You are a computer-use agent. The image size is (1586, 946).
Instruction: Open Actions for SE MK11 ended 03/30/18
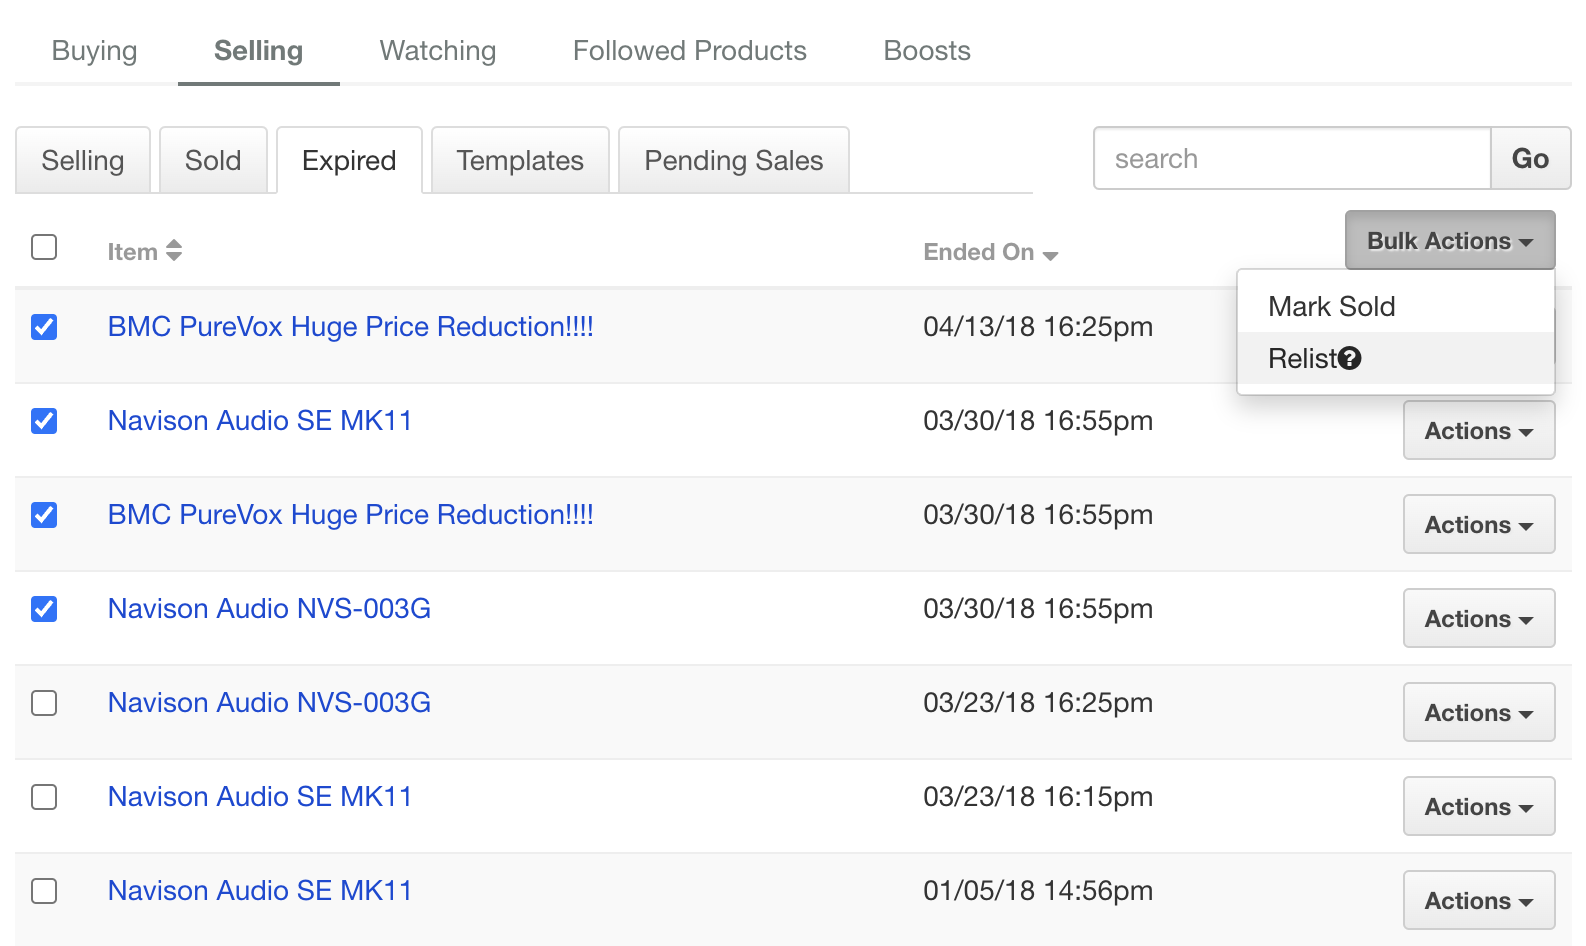click(x=1479, y=430)
